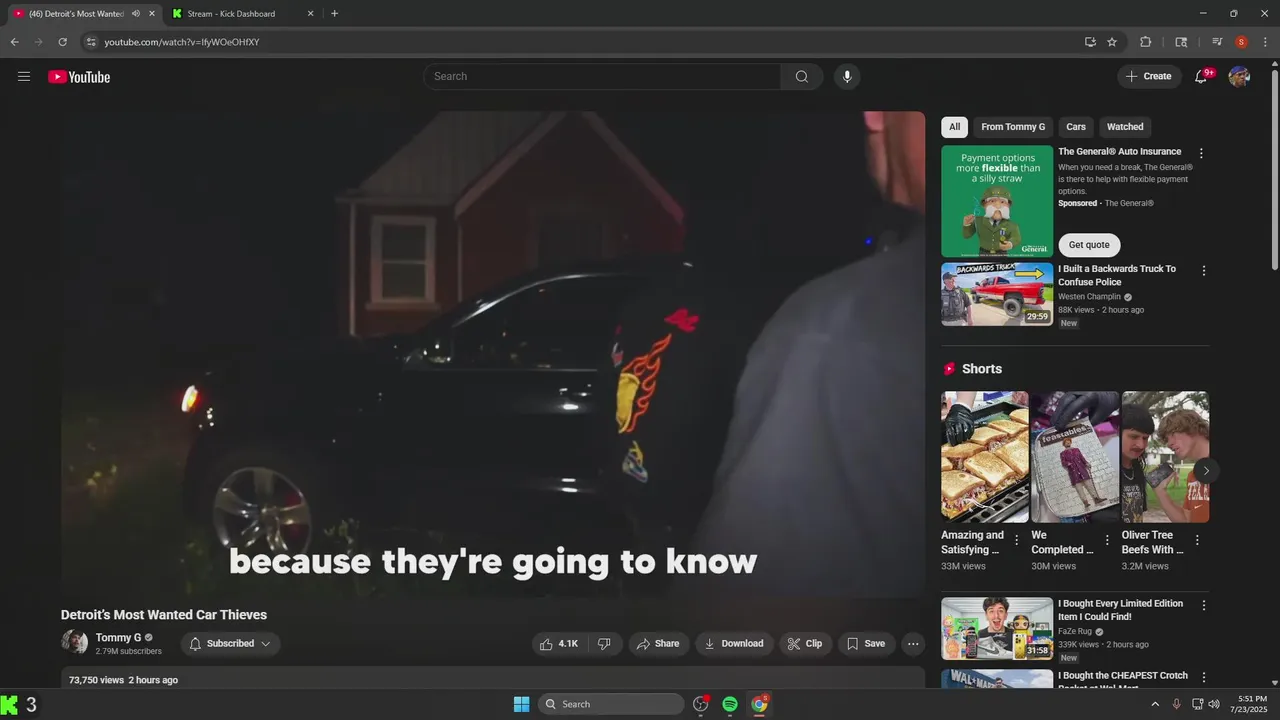Viewport: 1280px width, 720px height.
Task: Open Windows Start menu
Action: pyautogui.click(x=521, y=704)
